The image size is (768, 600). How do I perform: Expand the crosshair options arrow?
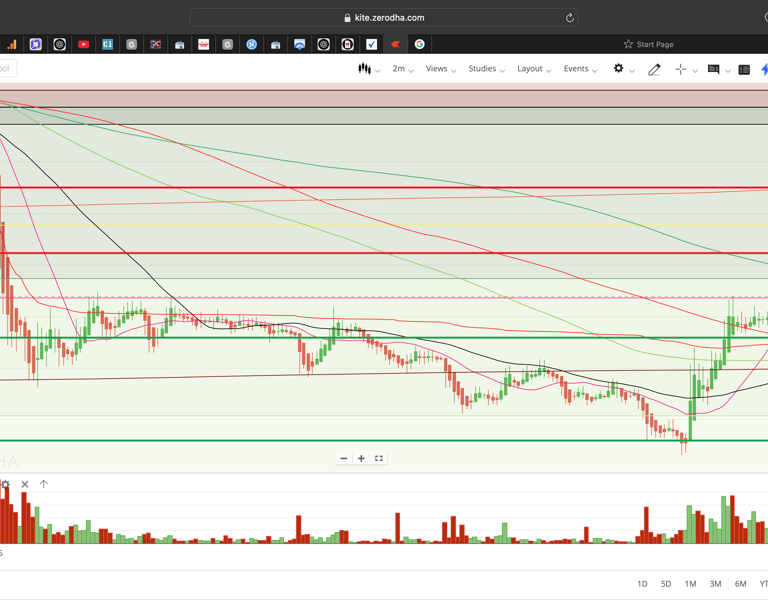point(695,71)
